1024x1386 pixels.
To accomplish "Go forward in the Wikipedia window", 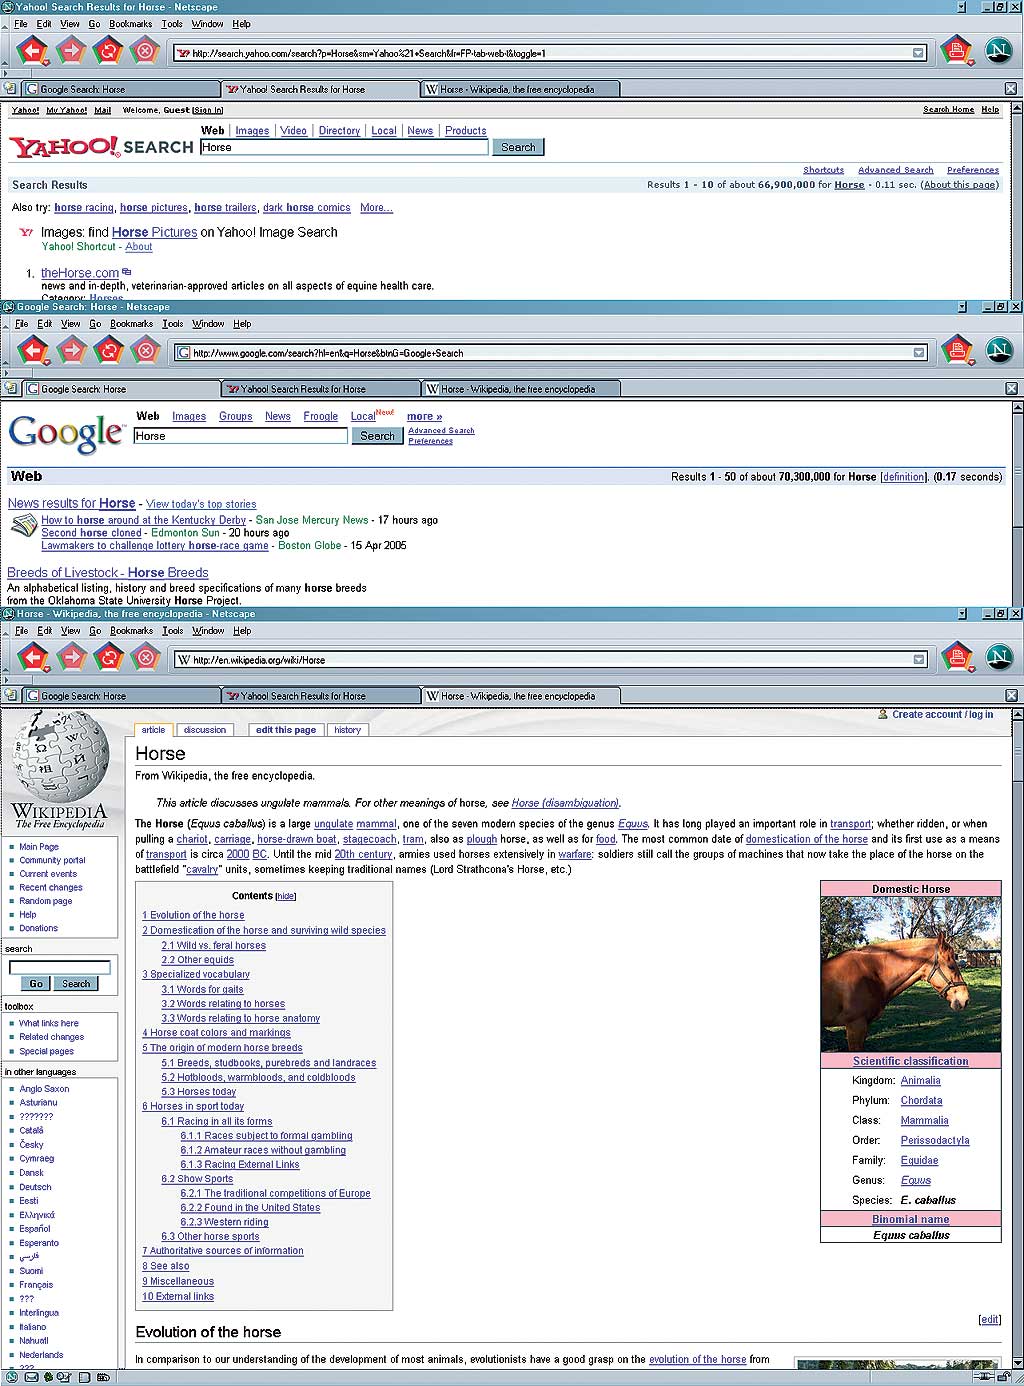I will coord(71,657).
